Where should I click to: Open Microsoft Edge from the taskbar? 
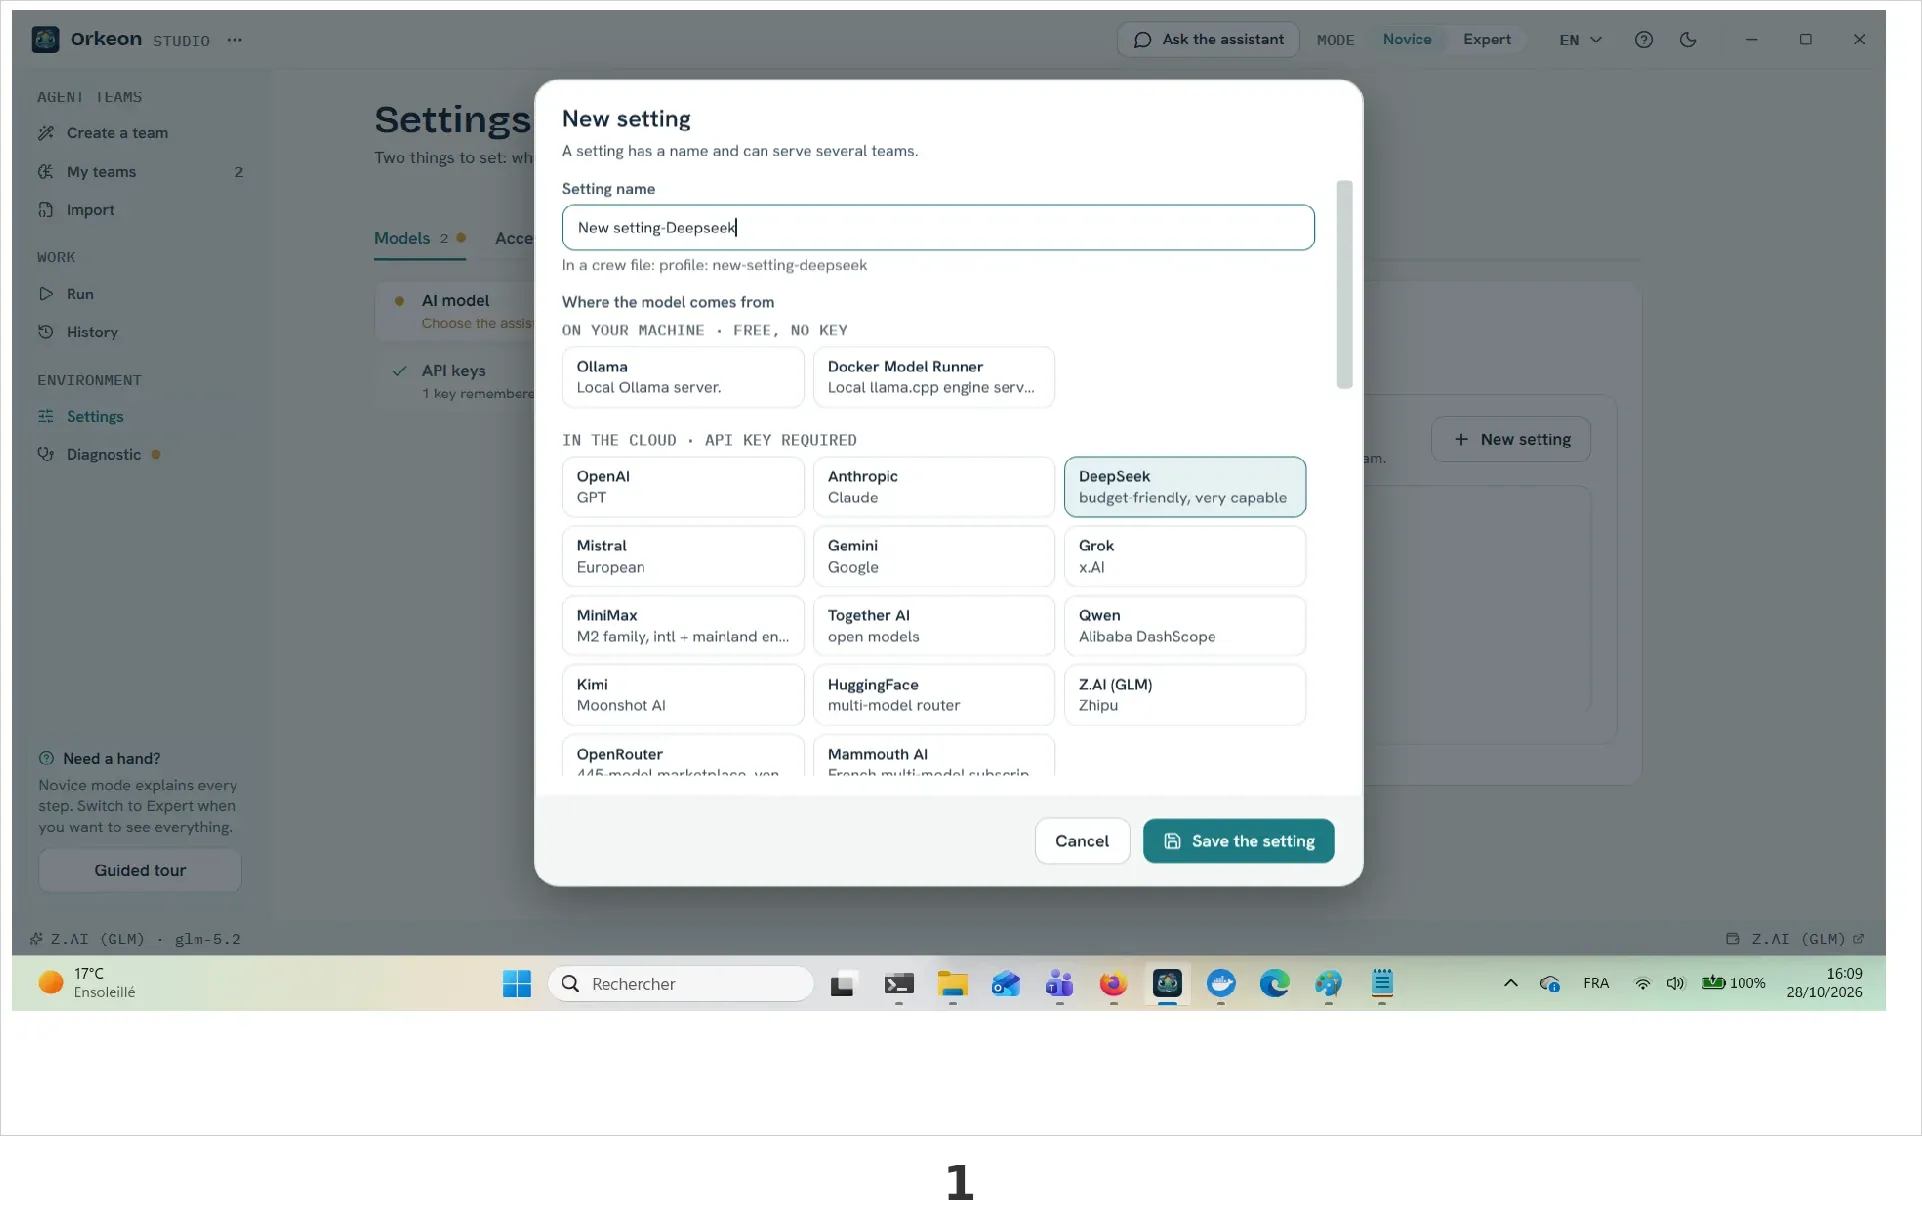pos(1274,984)
